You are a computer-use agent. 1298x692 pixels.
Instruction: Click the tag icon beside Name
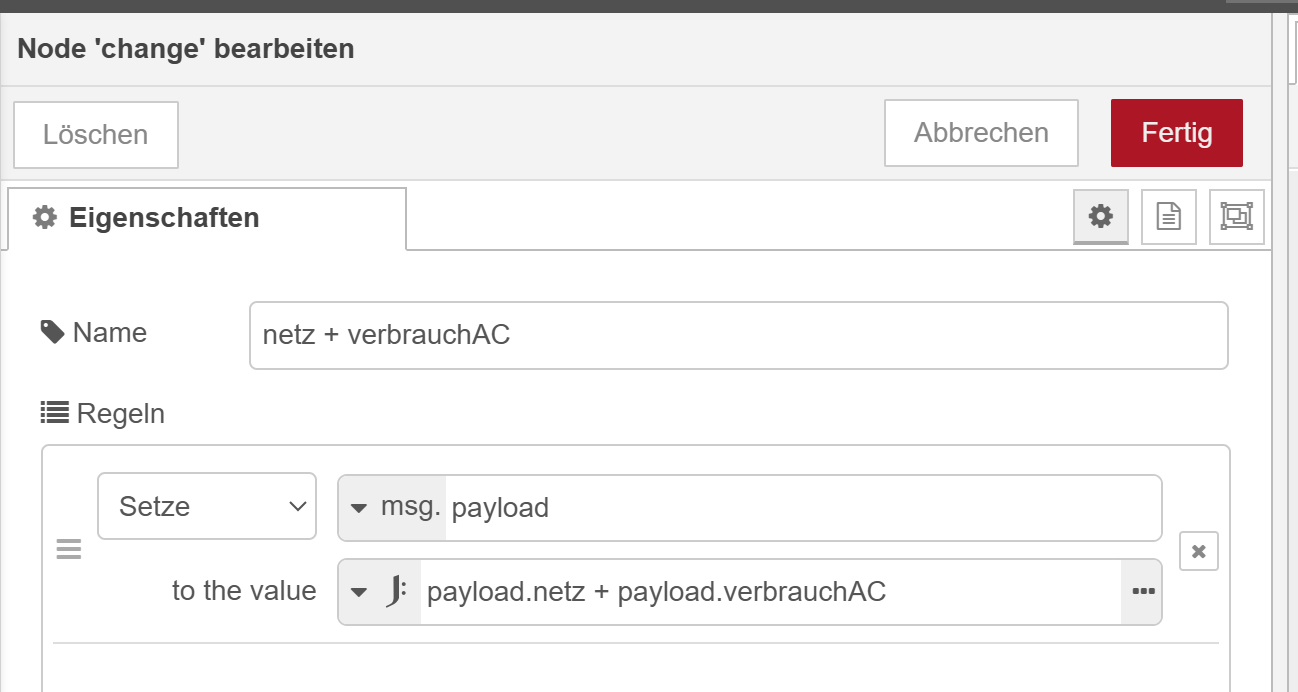[x=53, y=332]
